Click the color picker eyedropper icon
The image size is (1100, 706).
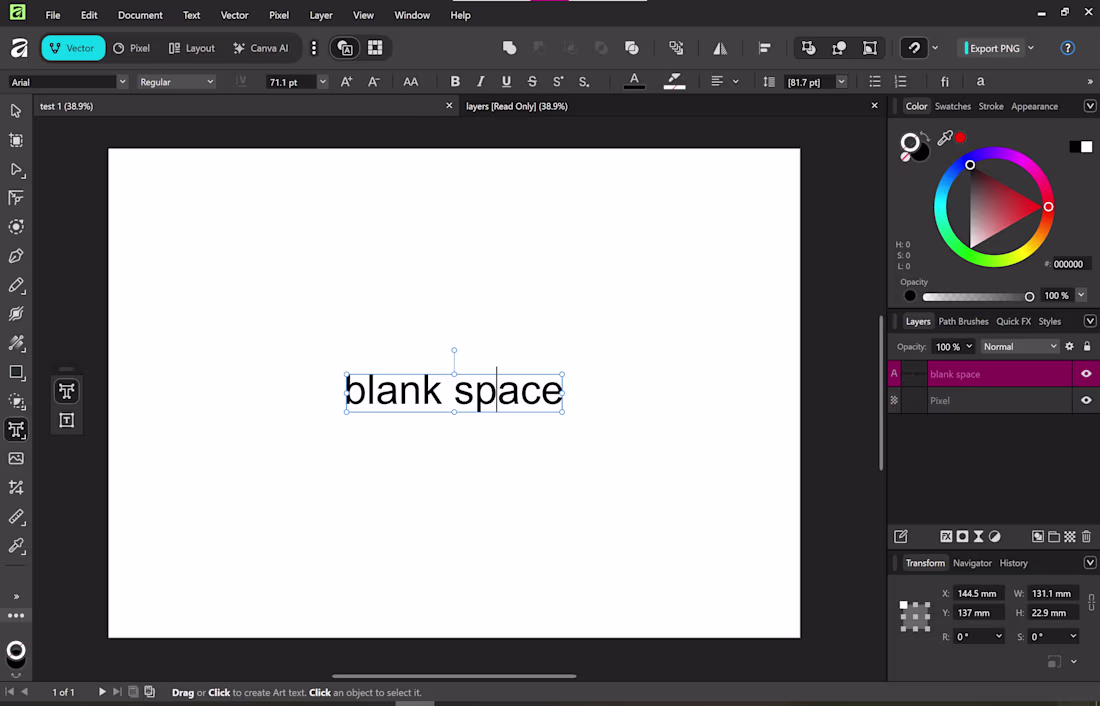pyautogui.click(x=944, y=139)
